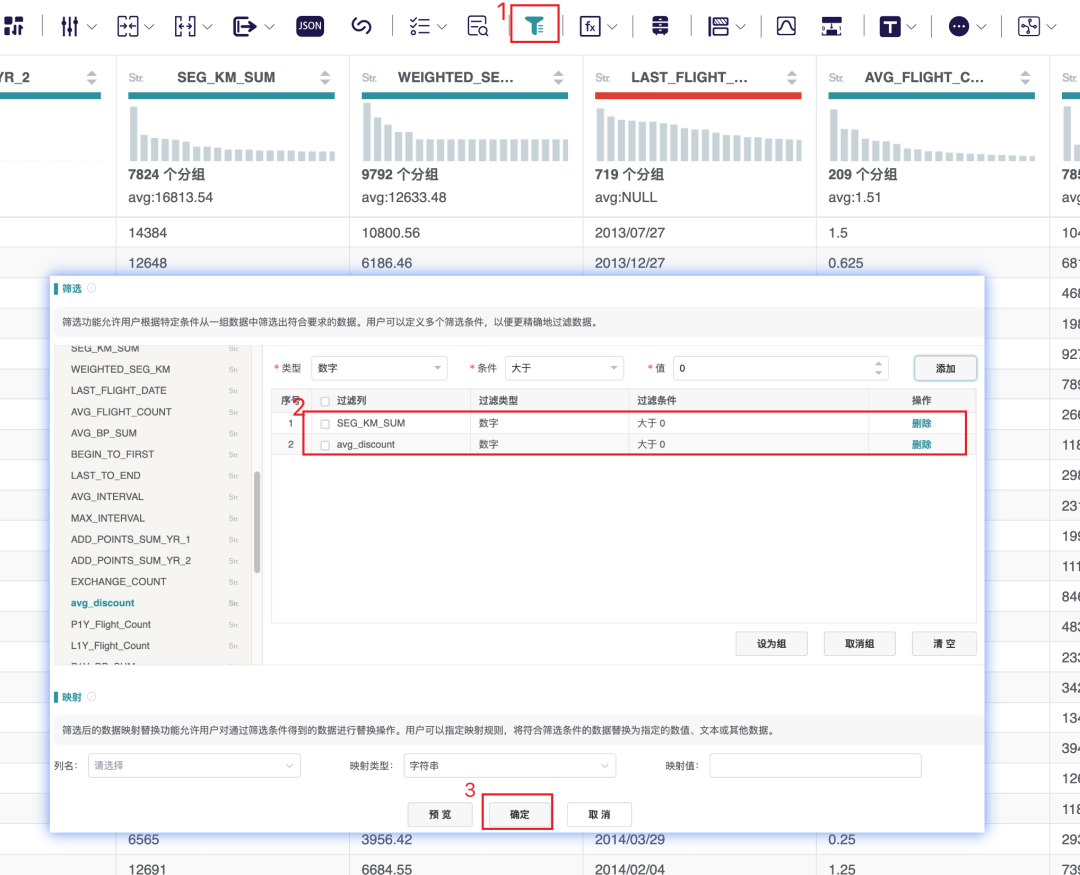Screen dimensions: 1080x875
Task: Open the filter funnel tool
Action: click(534, 26)
